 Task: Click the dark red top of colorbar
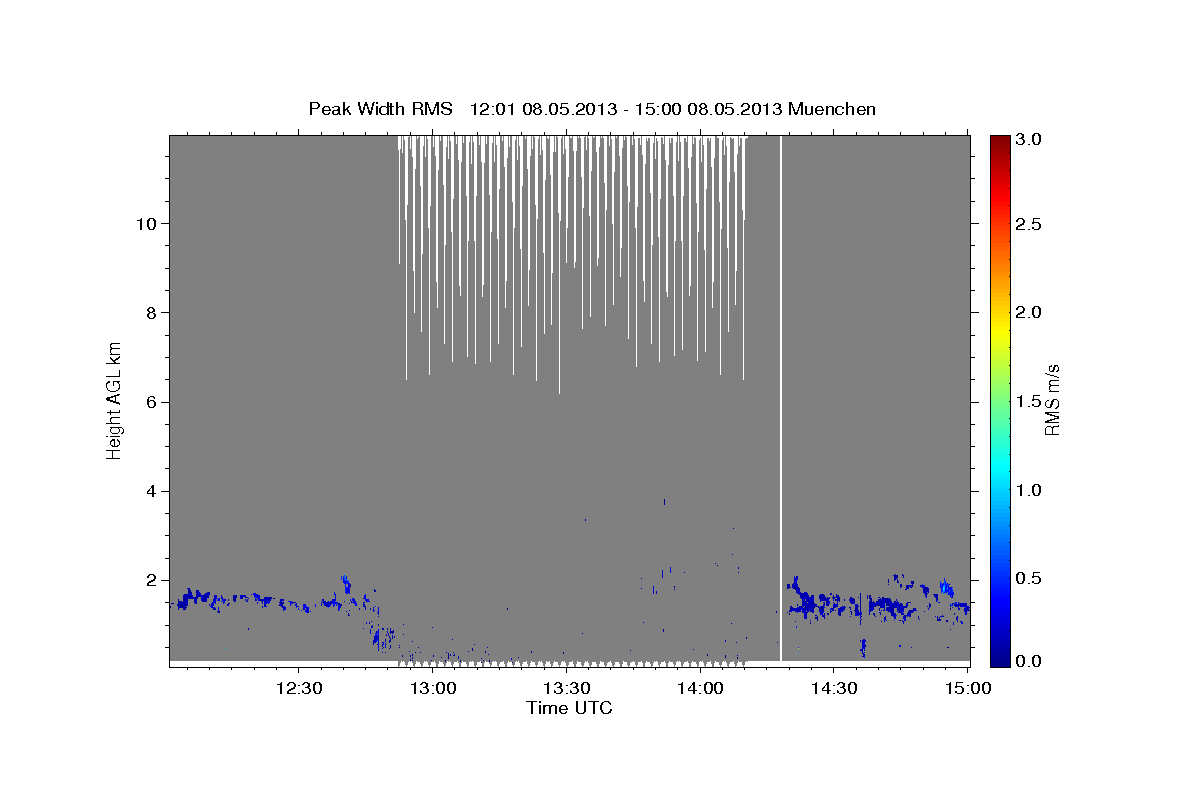[1000, 142]
